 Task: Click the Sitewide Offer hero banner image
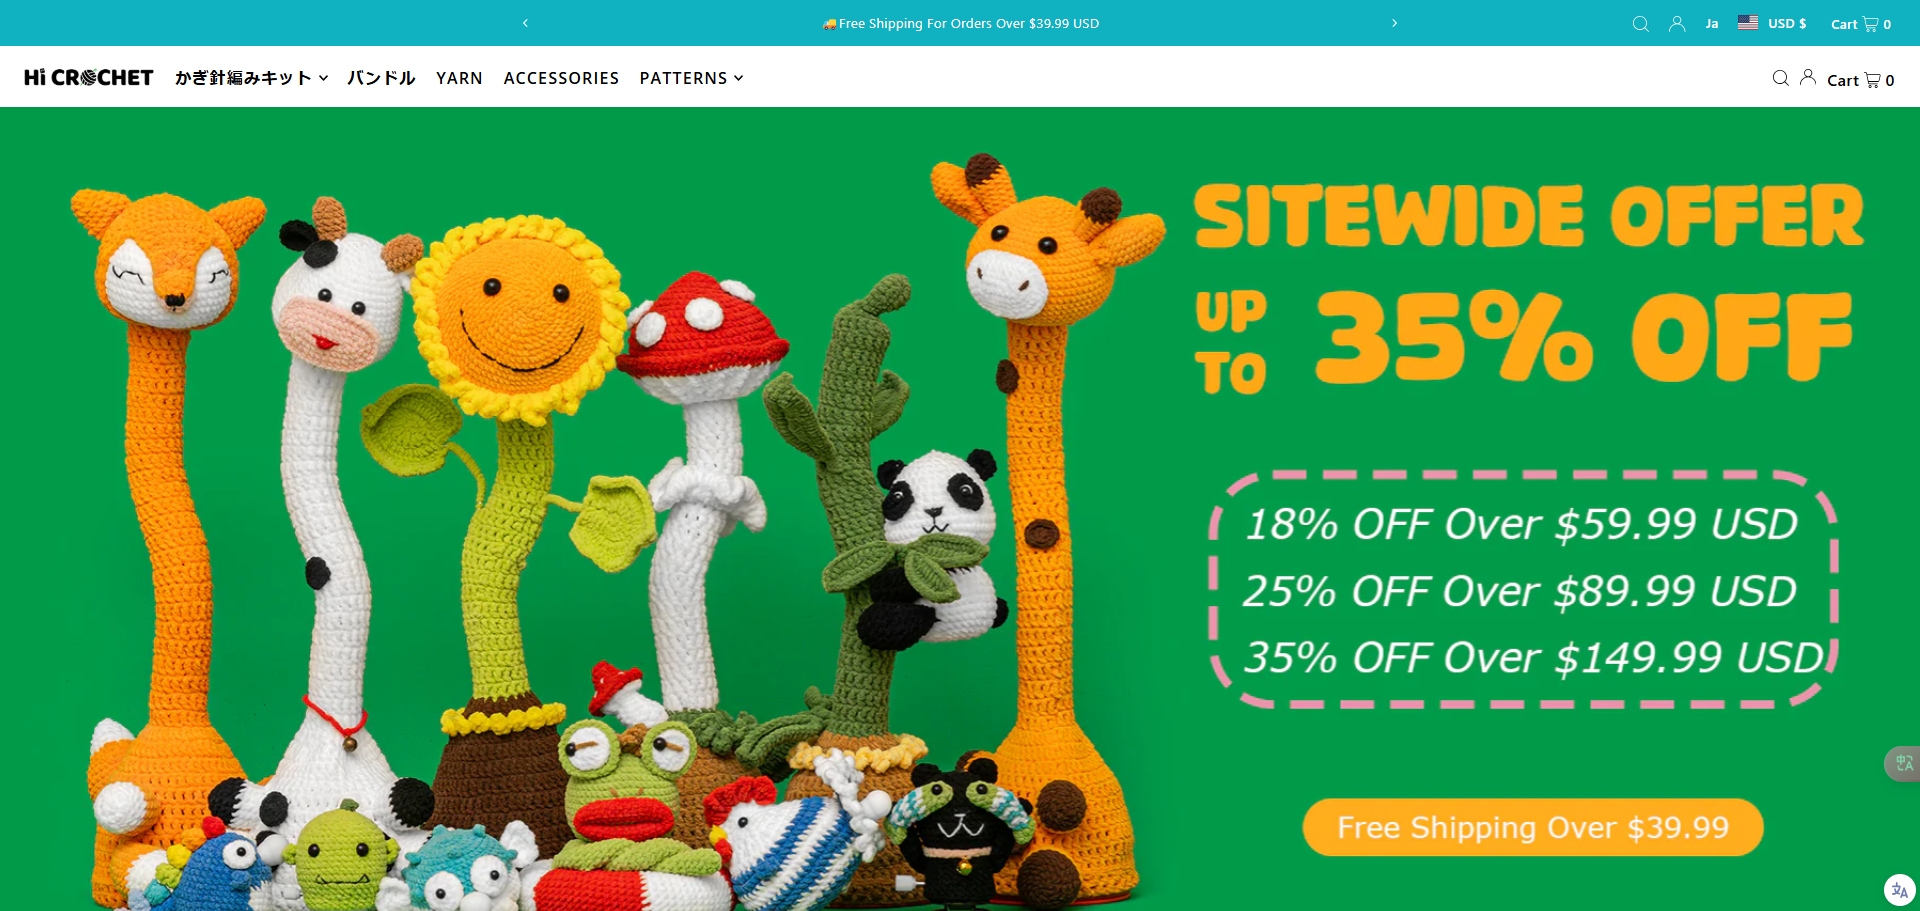[960, 509]
